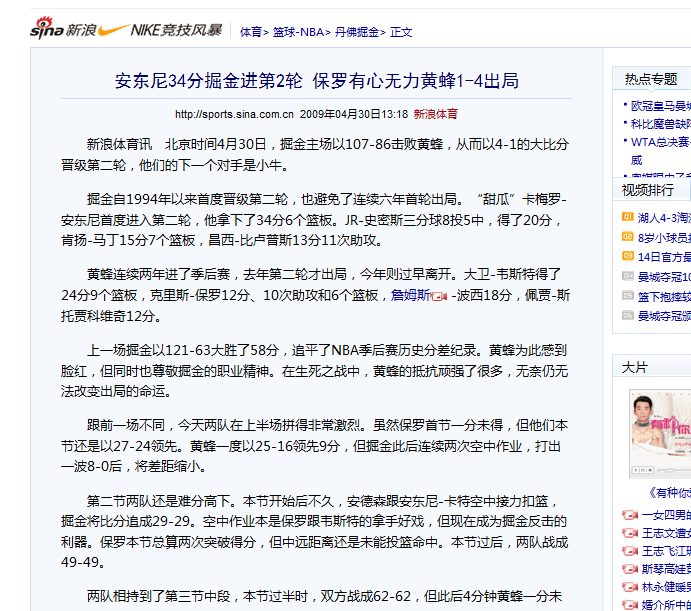This screenshot has width=691, height=611.
Task: Open the 丹佛掘金 breadcrumb link
Action: pos(357,32)
